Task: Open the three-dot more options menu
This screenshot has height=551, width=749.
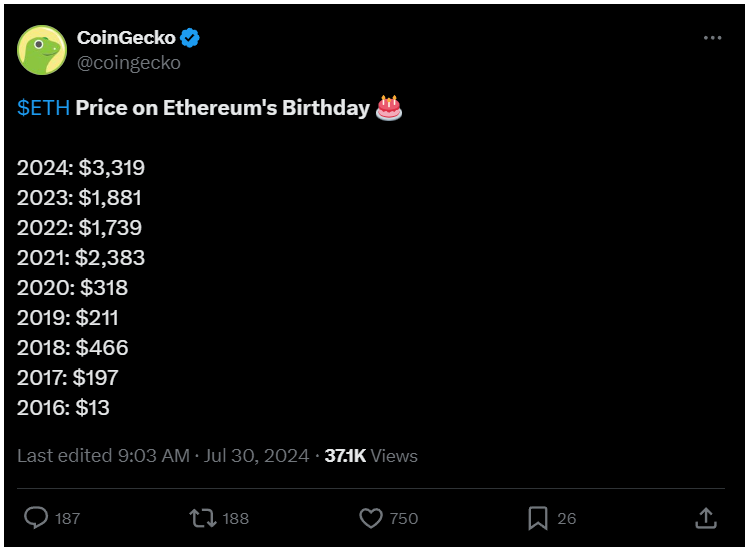Action: (712, 38)
